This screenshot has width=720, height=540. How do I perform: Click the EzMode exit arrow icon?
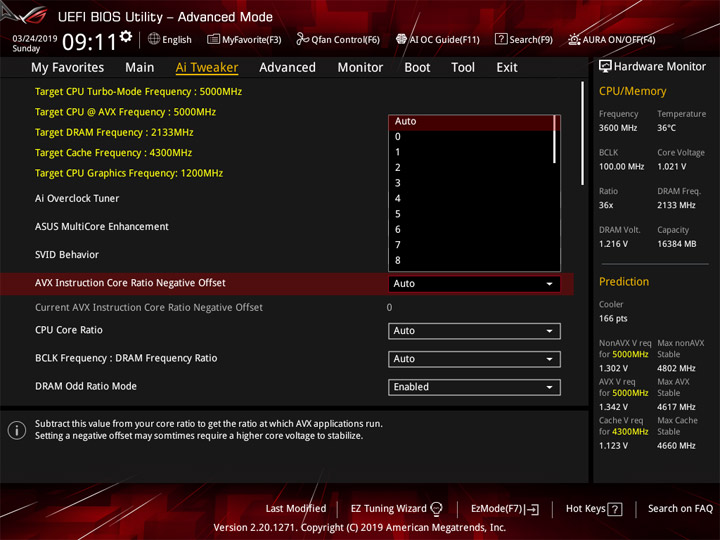pyautogui.click(x=532, y=509)
